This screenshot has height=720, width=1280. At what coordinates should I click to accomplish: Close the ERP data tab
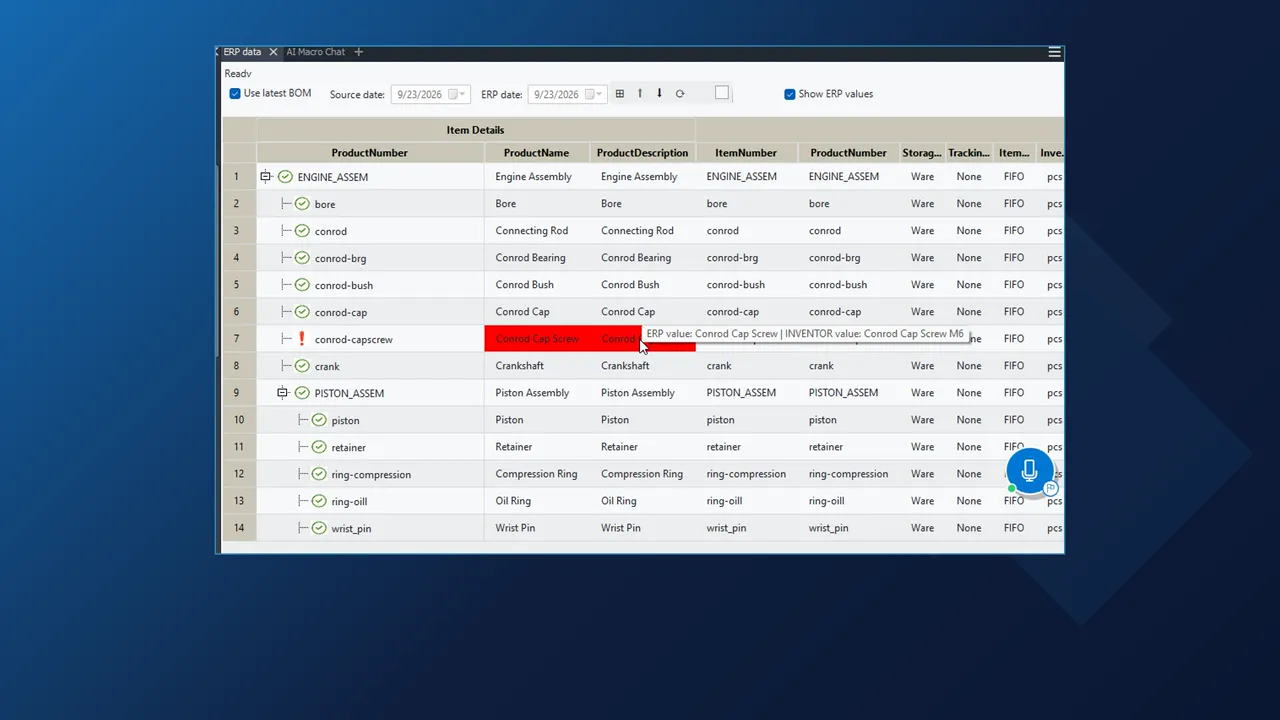click(x=273, y=52)
